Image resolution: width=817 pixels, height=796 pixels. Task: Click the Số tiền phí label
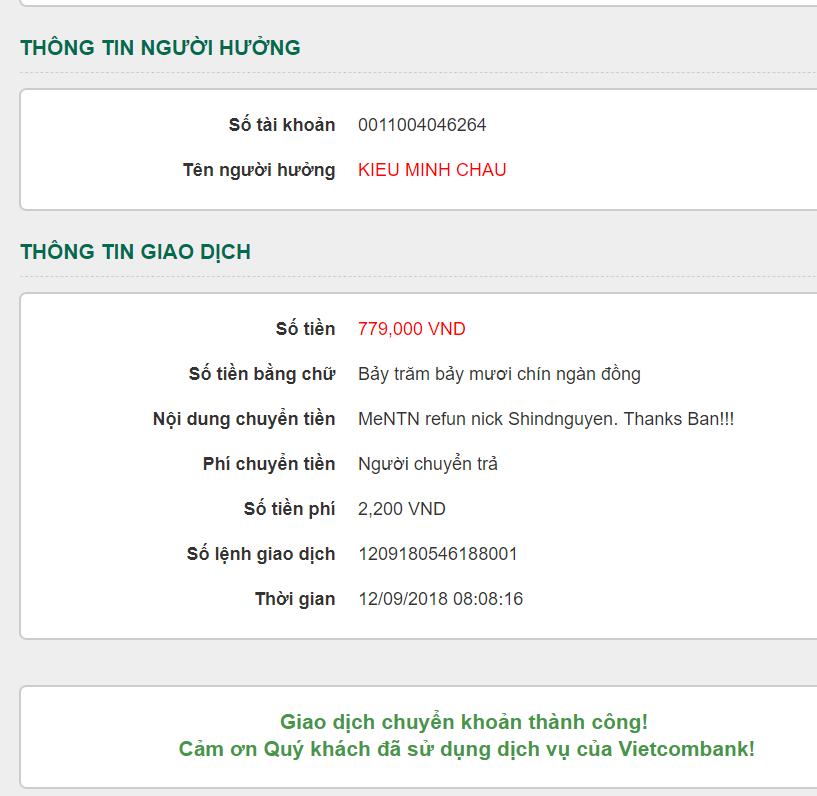[x=289, y=509]
